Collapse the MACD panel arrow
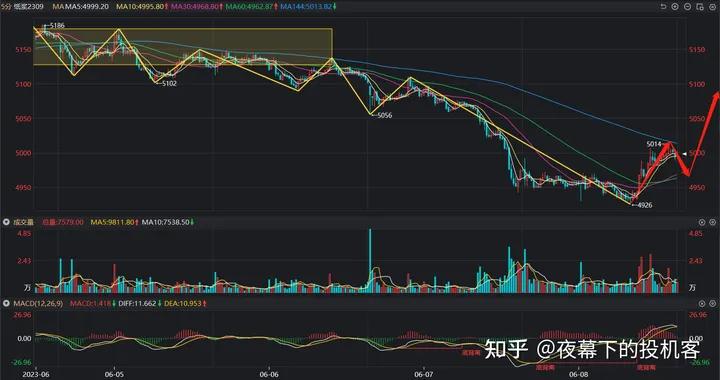The height and width of the screenshot is (380, 720). coord(6,304)
